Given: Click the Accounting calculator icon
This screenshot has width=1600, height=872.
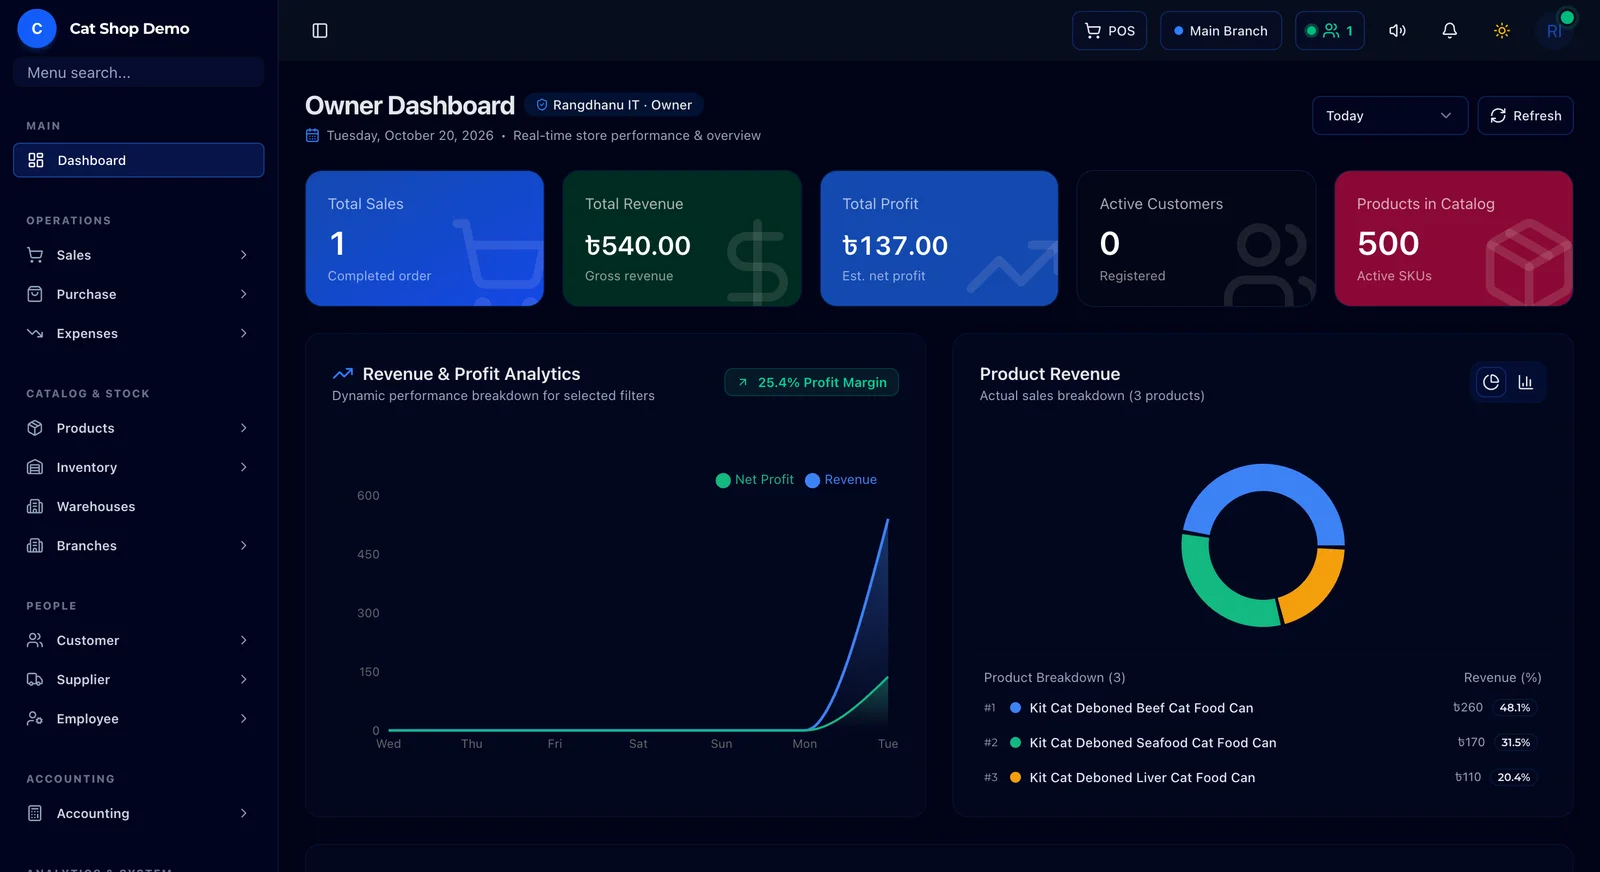Looking at the screenshot, I should tap(35, 813).
